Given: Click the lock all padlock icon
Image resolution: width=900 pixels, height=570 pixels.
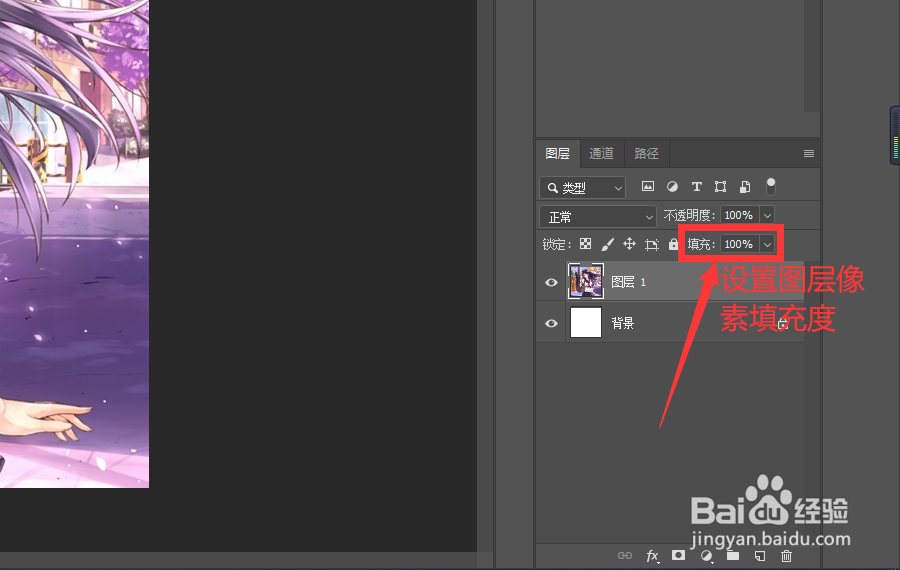Looking at the screenshot, I should point(673,244).
